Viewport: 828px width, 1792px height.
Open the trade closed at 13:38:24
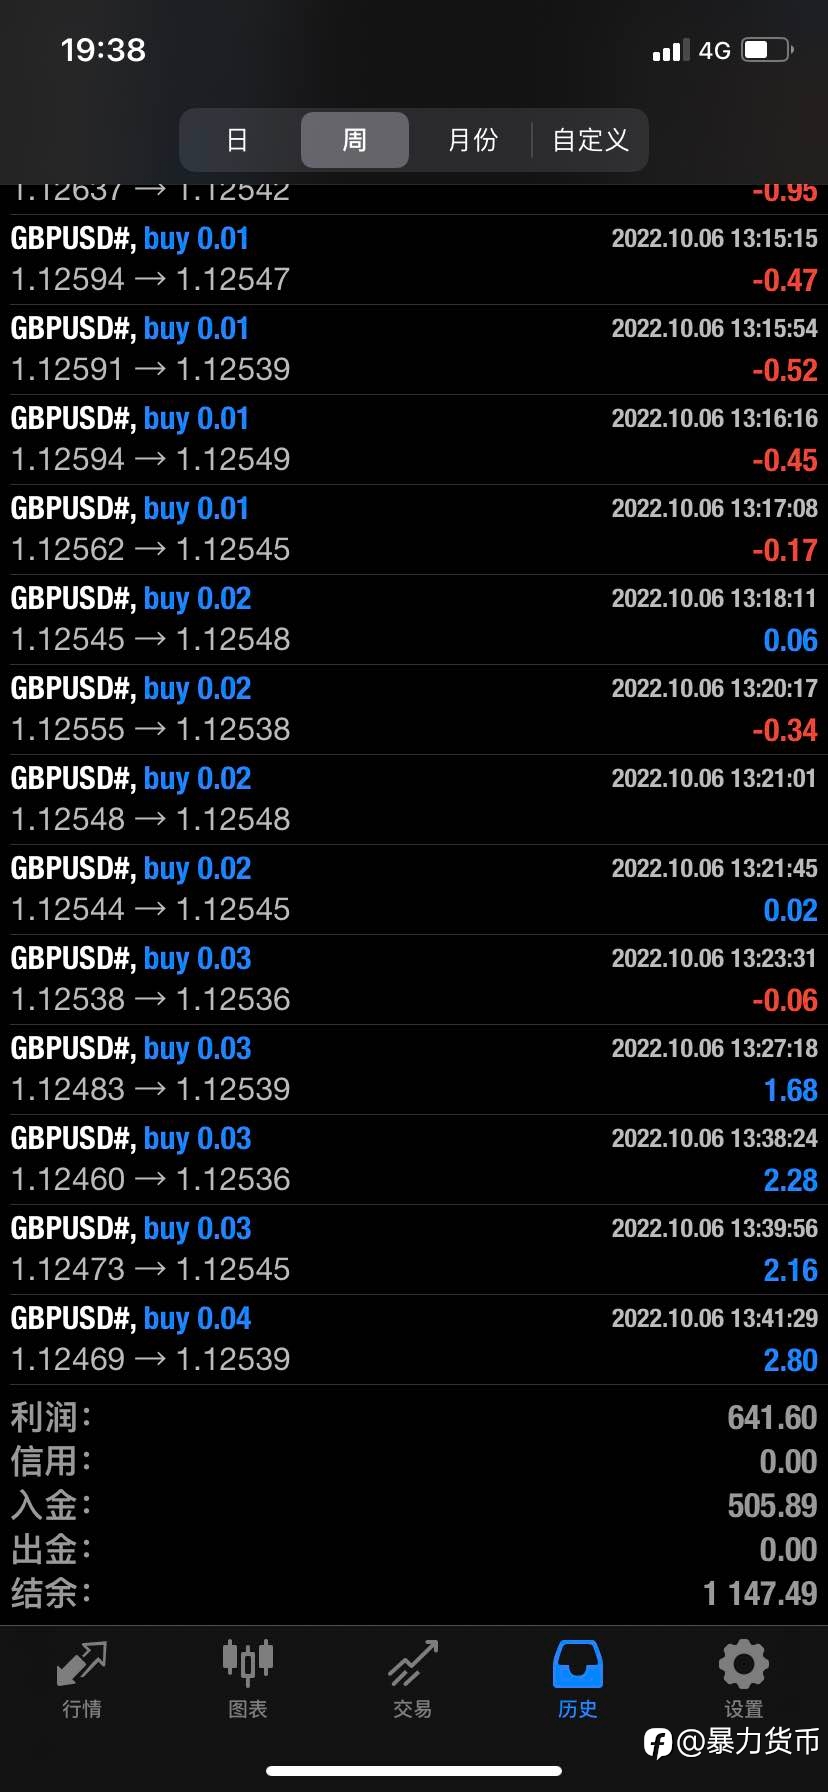[x=414, y=1160]
